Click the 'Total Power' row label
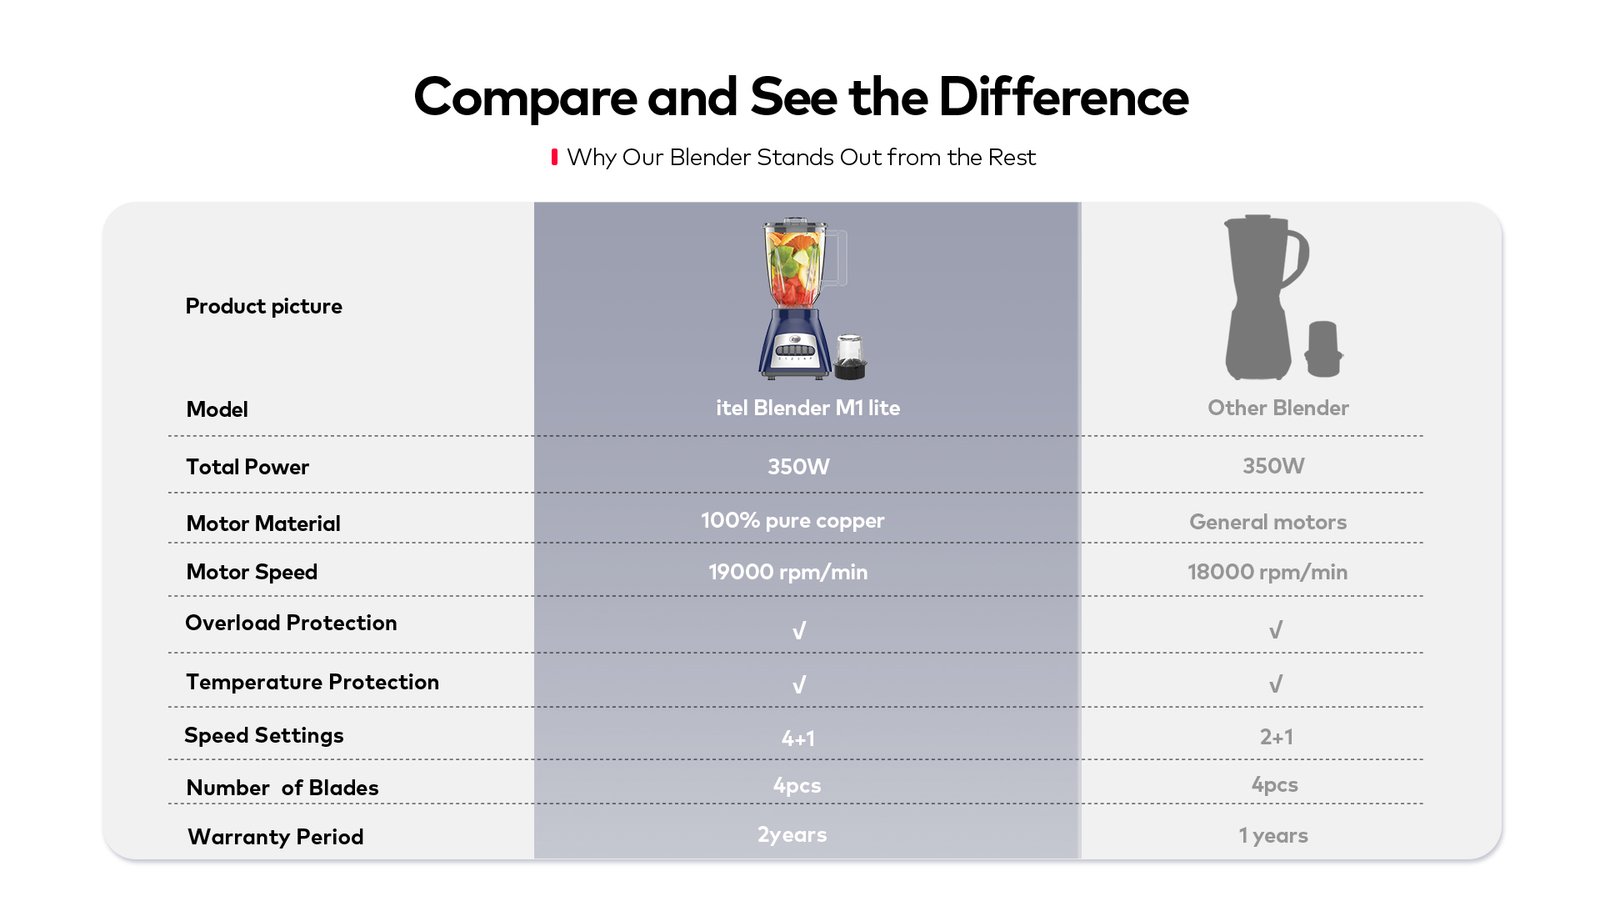Screen dimensions: 1600x917 coord(247,467)
